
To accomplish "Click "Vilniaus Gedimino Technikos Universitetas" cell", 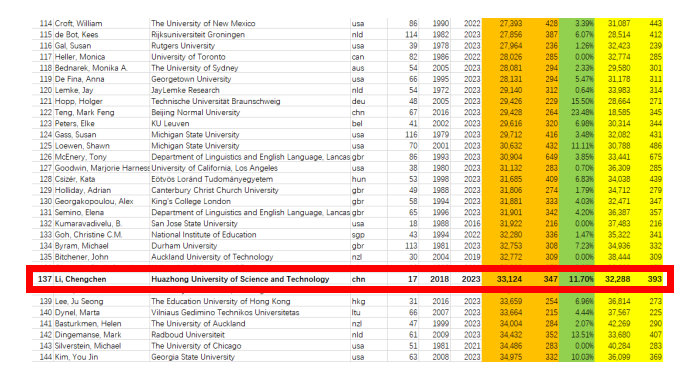I will 225,312.
